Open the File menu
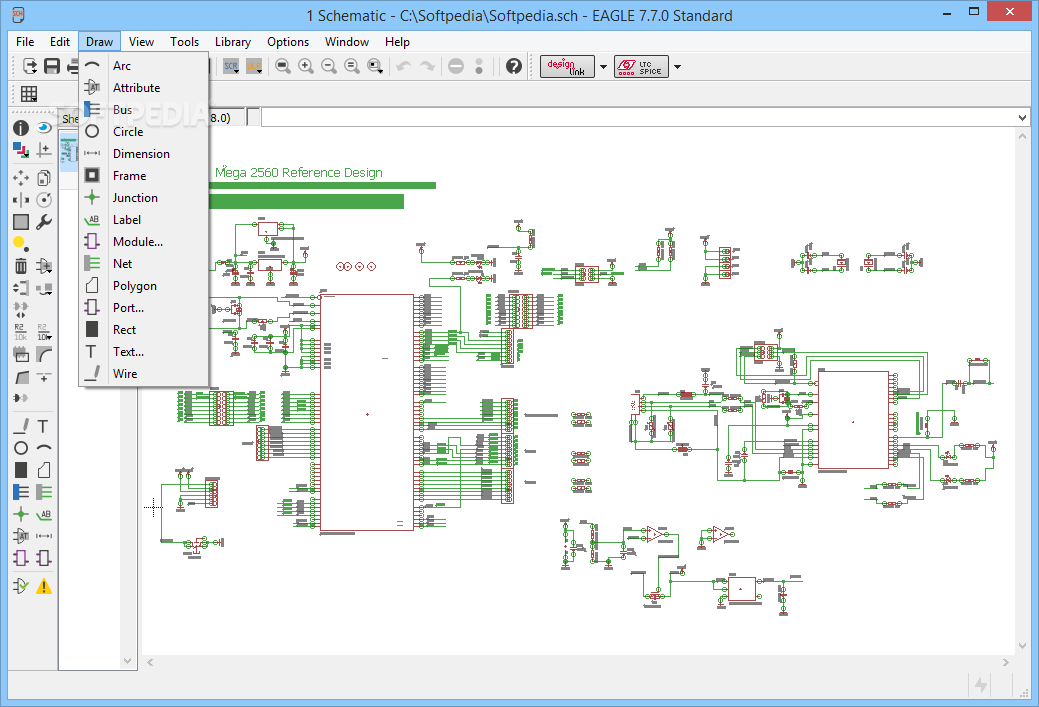 pos(25,42)
